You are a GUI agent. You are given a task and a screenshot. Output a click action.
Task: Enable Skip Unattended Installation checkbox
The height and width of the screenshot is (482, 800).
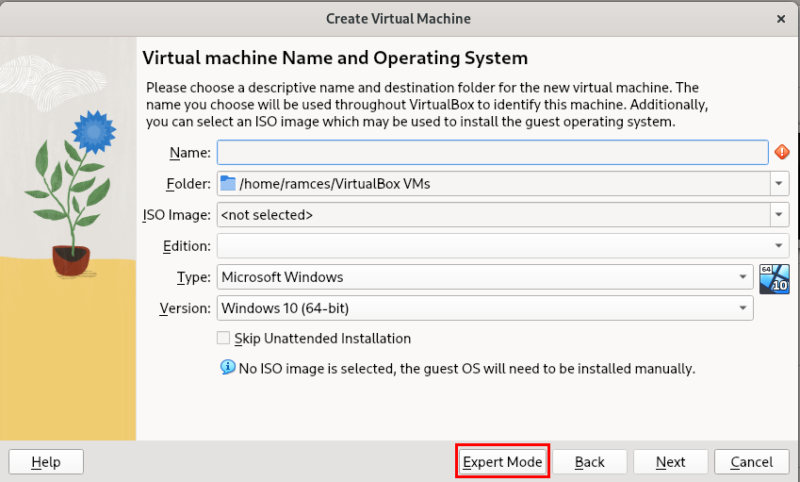point(223,338)
